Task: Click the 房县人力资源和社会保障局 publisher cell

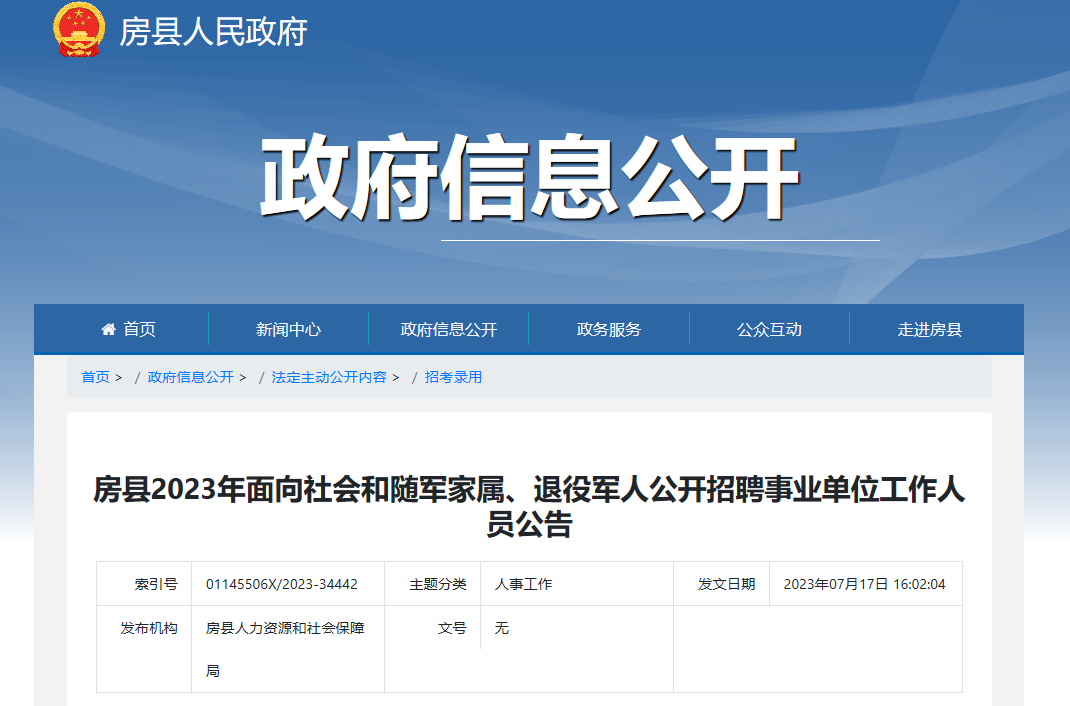Action: click(x=285, y=649)
